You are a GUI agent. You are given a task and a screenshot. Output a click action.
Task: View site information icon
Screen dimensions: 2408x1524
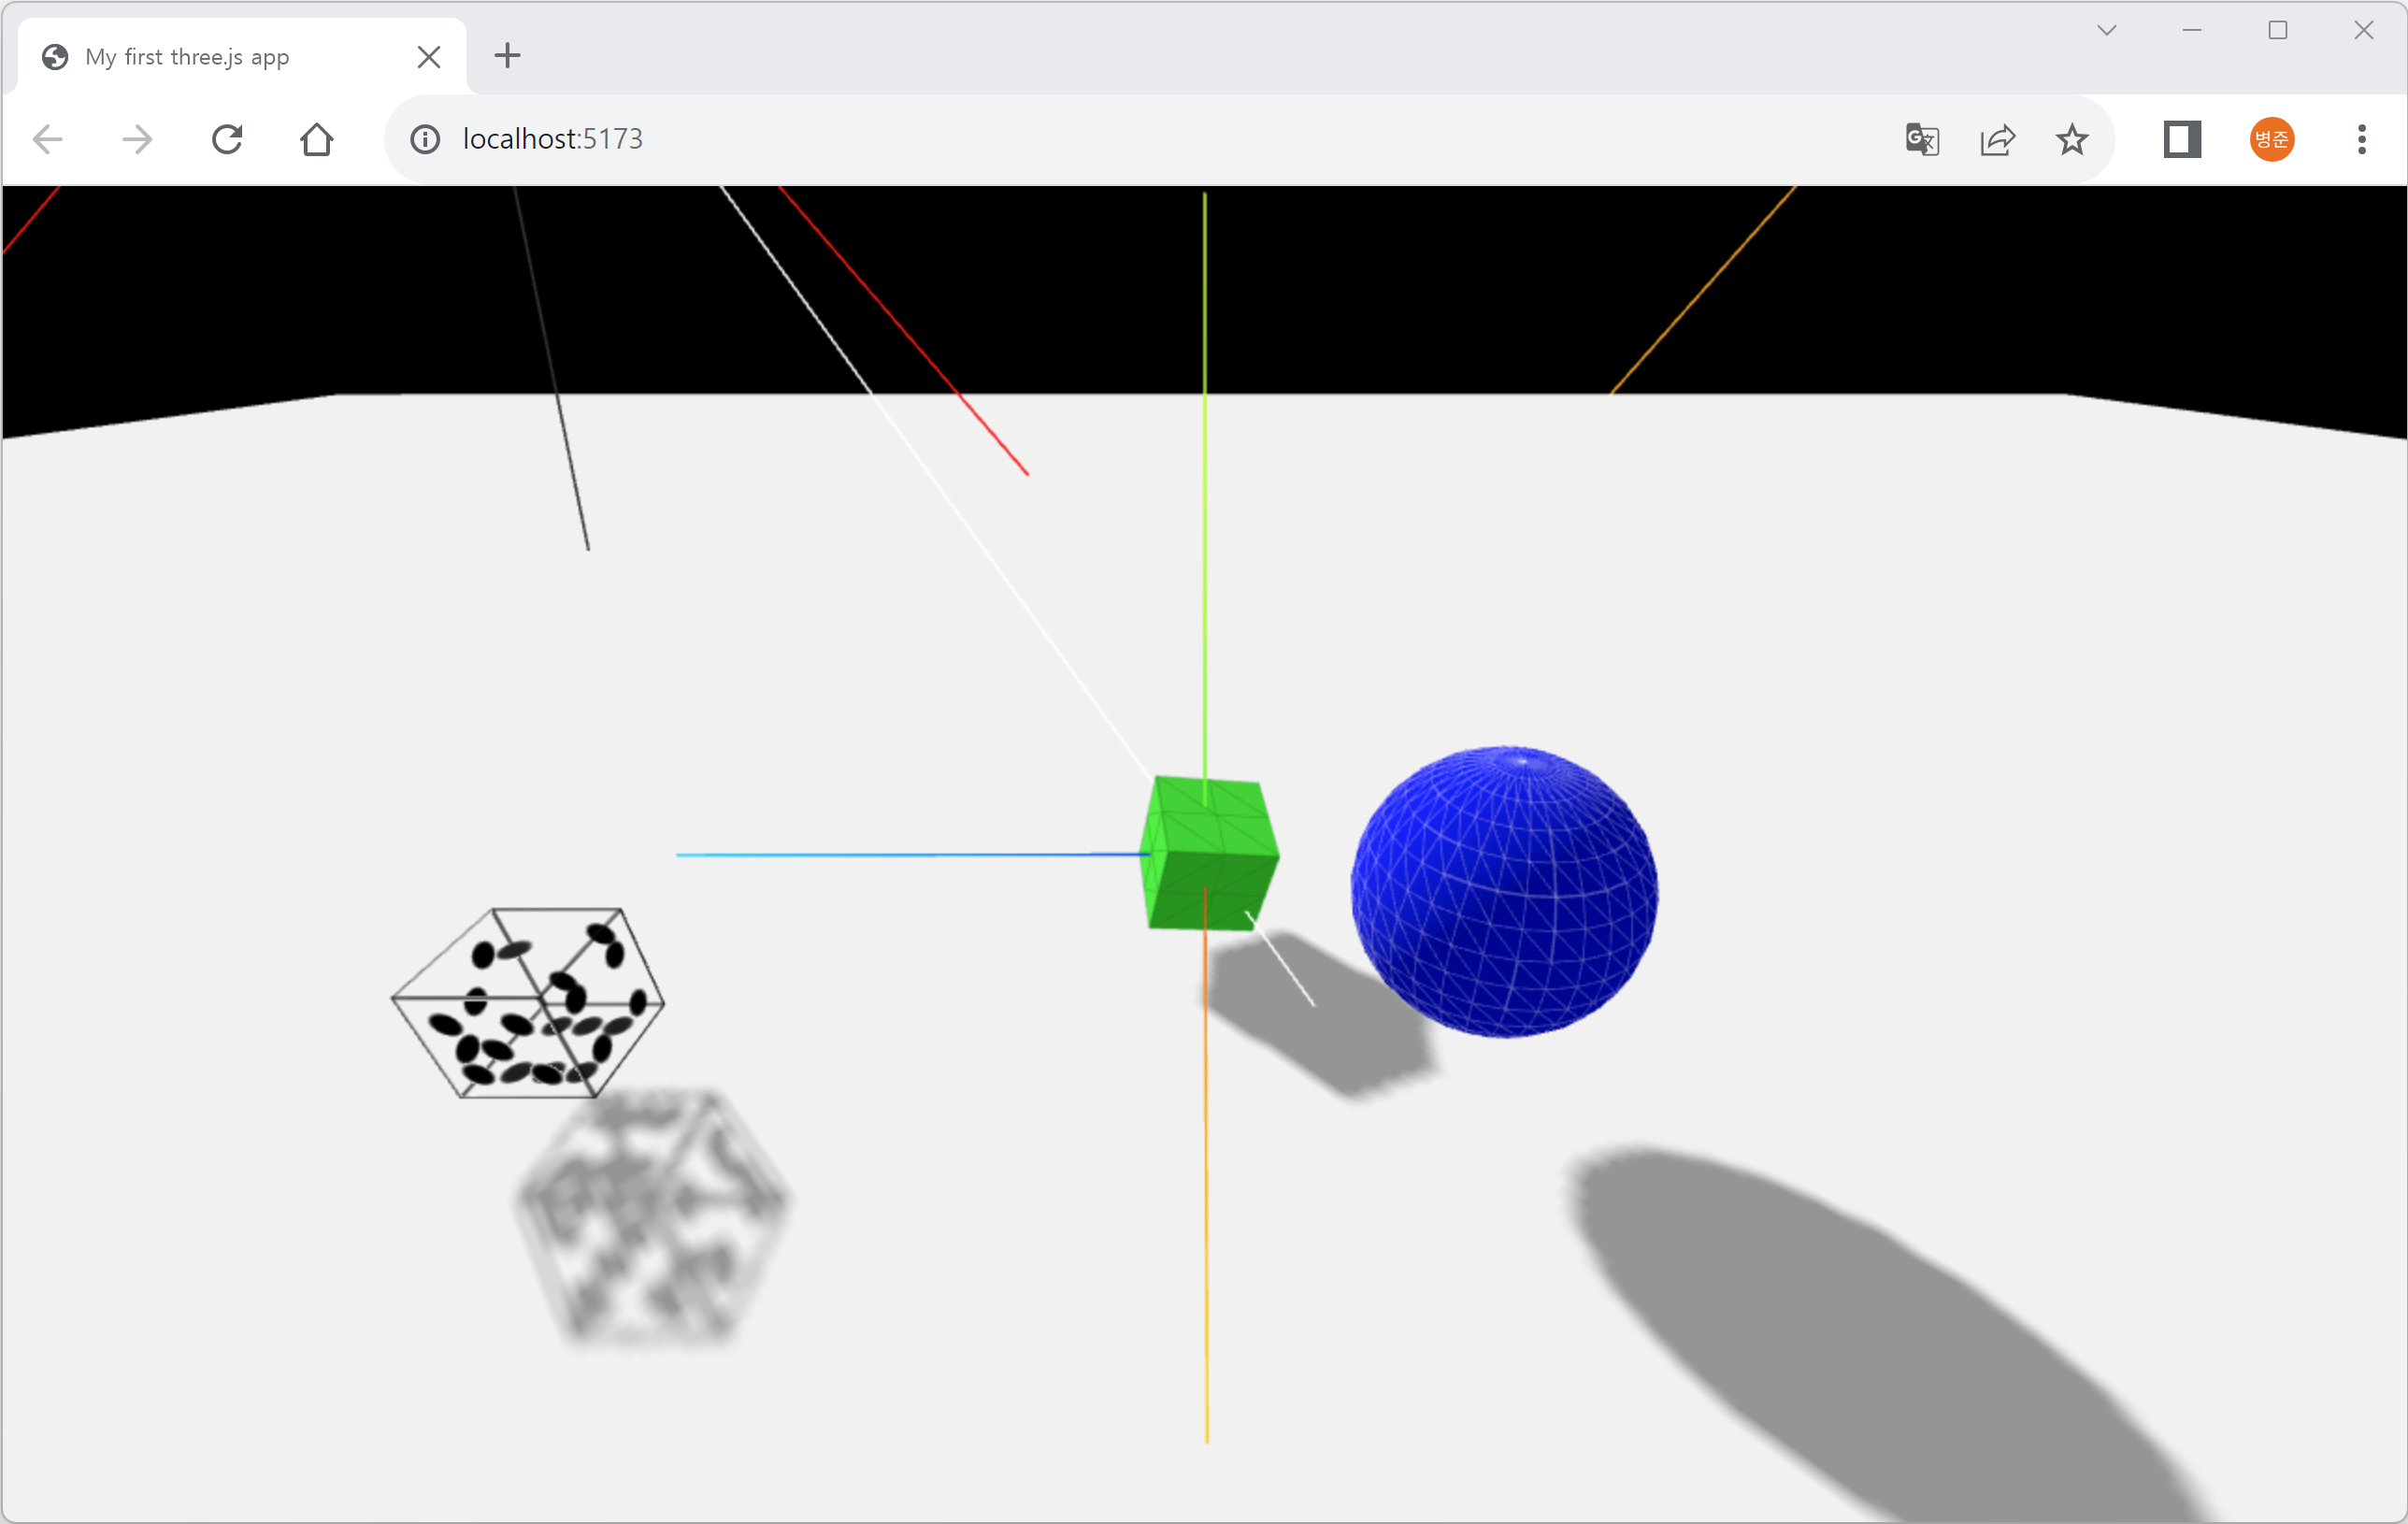coord(425,139)
